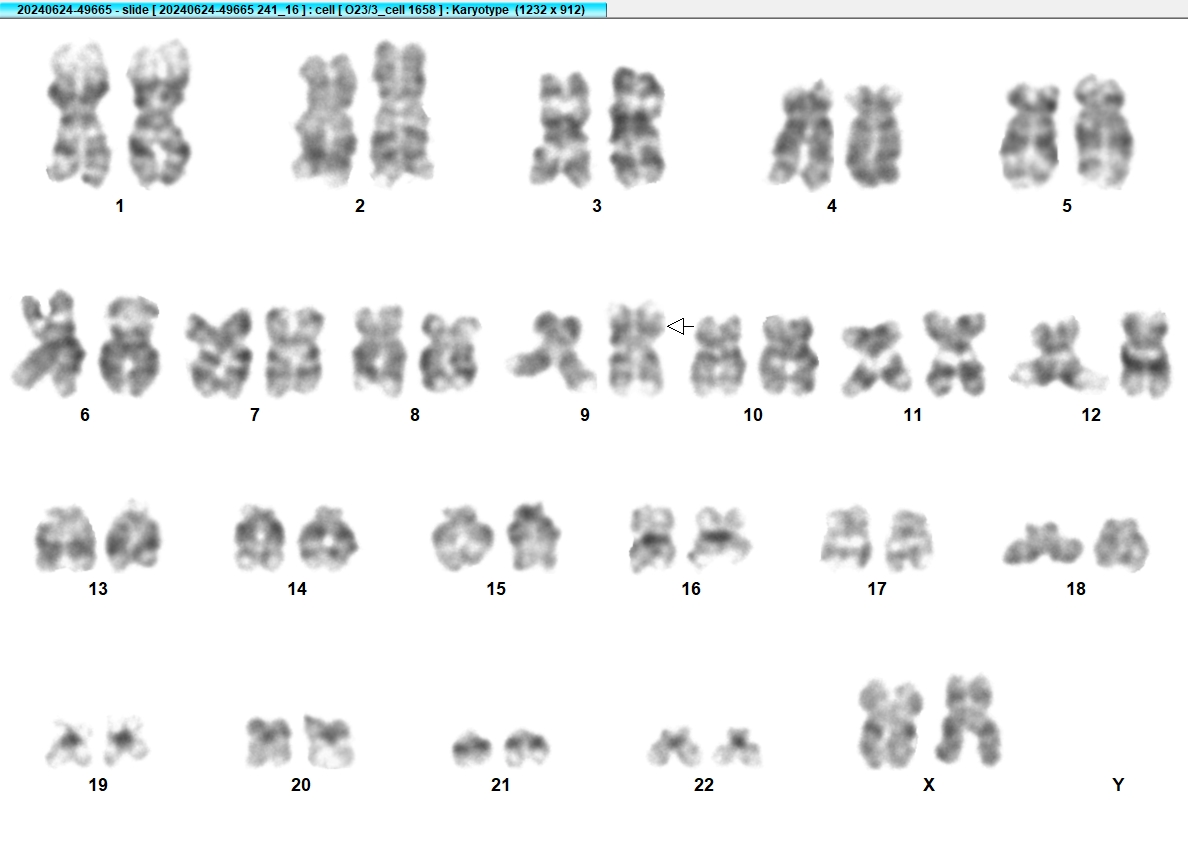Viewport: 1188px width, 846px height.
Task: Select the right chromosome 7 homolog
Action: 295,351
